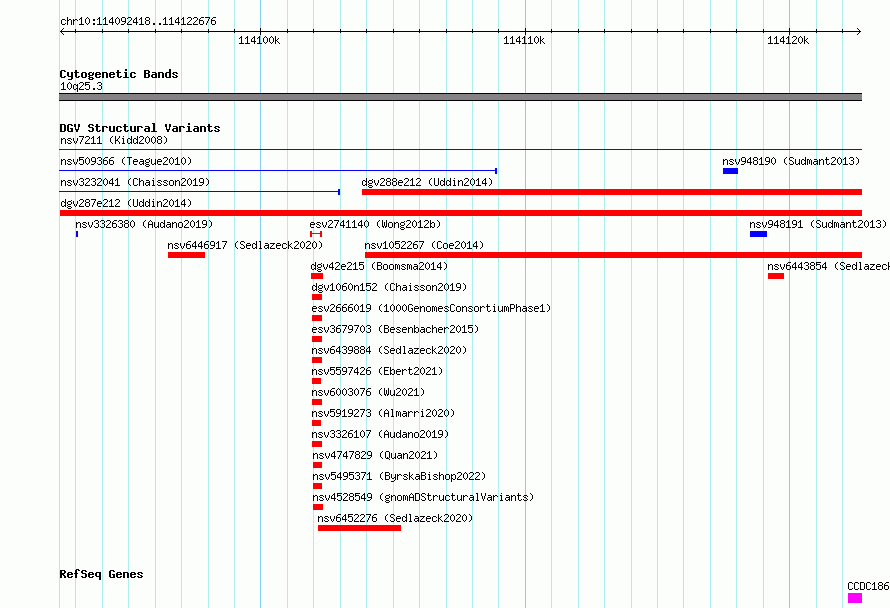Screen dimensions: 890x608
Task: Click the ruler's left arrow end
Action: (x=63, y=31)
